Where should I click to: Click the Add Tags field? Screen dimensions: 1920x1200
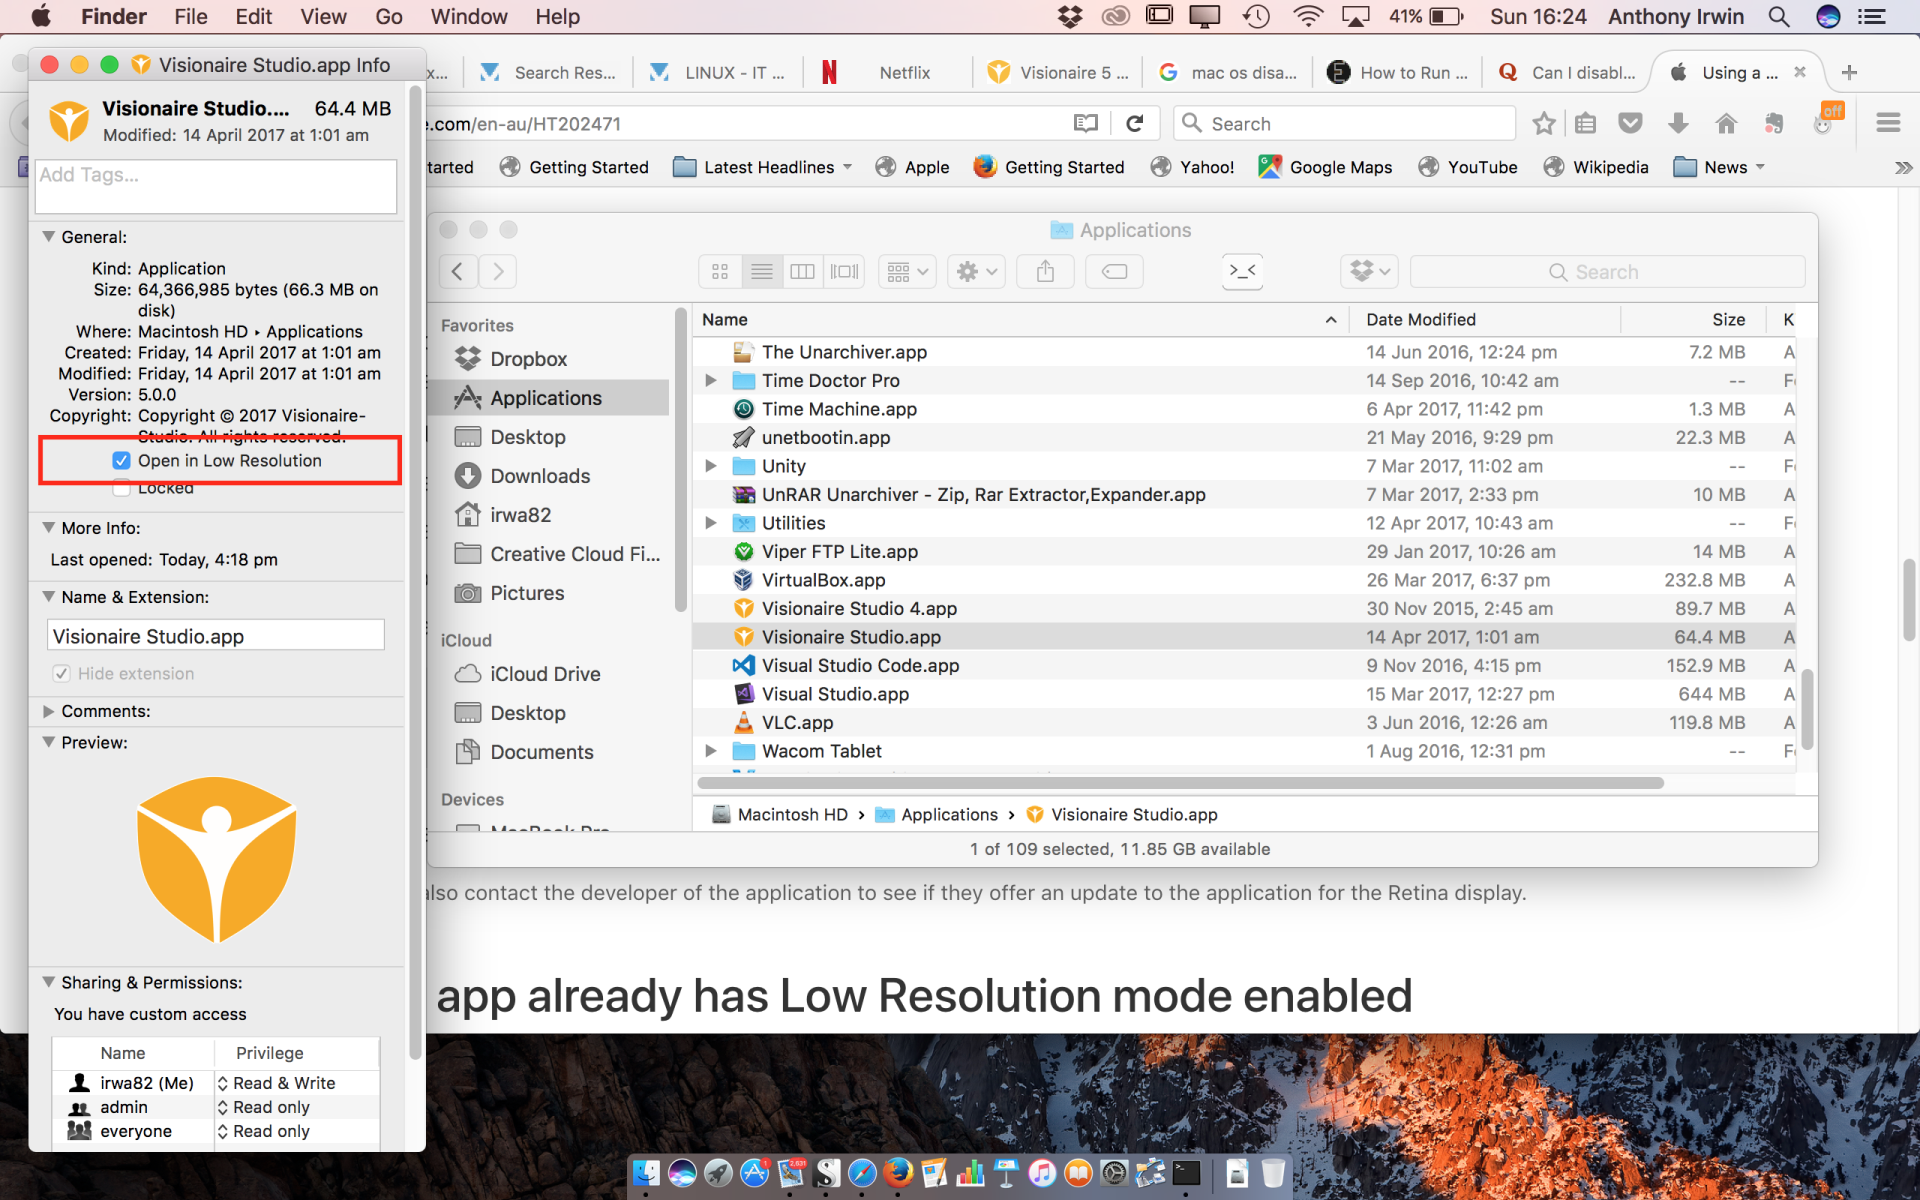tap(216, 186)
